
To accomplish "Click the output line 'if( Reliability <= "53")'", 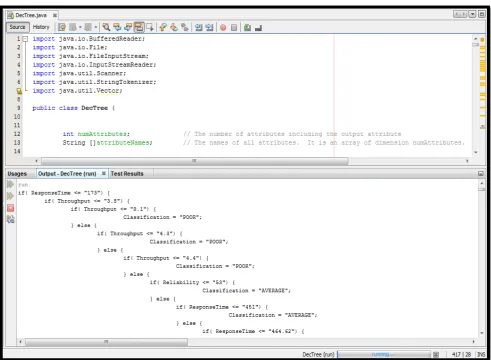I will (193, 282).
